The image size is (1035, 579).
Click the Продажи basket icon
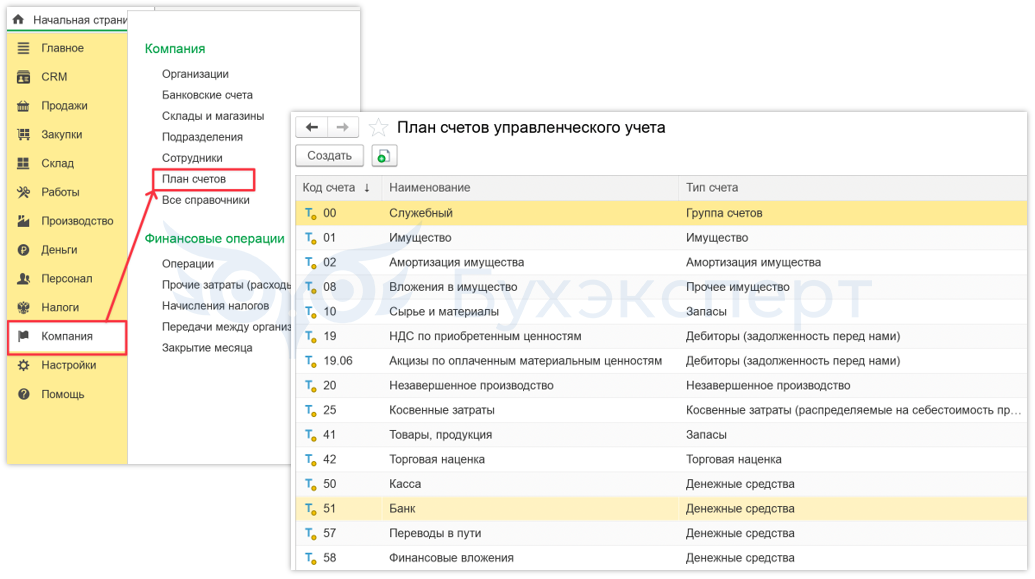[x=23, y=106]
